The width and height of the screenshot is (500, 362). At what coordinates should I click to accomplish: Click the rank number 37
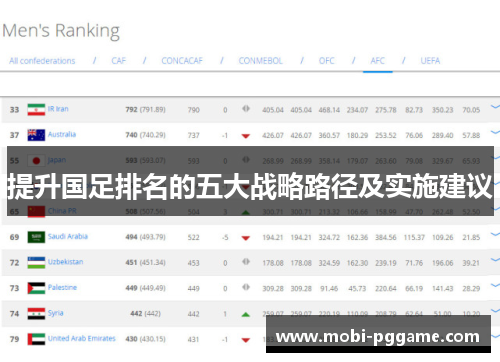[x=14, y=135]
